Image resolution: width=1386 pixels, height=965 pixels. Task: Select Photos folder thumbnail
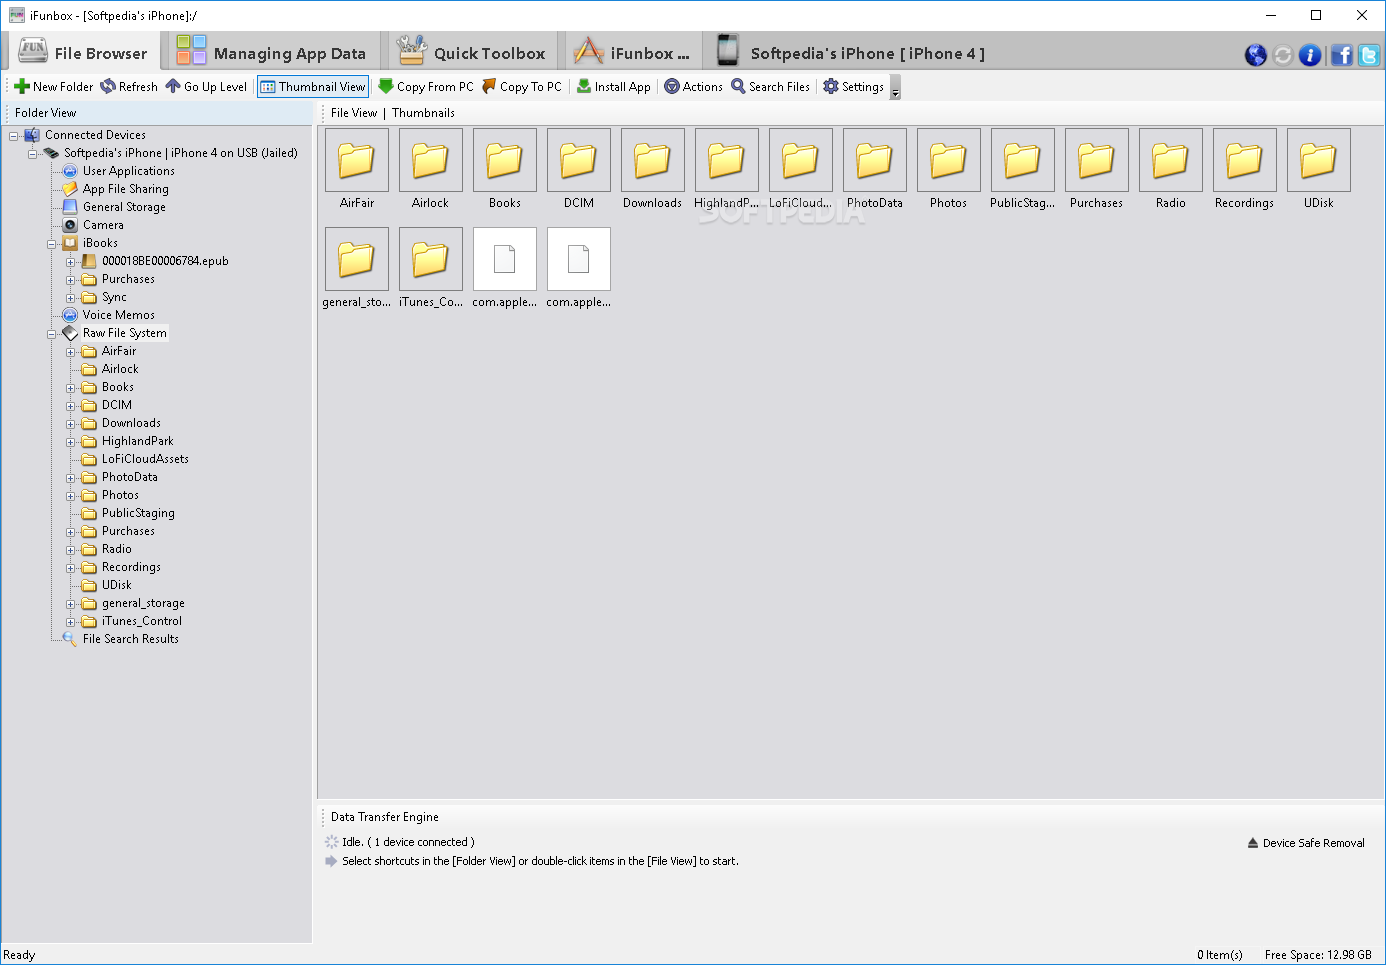949,160
